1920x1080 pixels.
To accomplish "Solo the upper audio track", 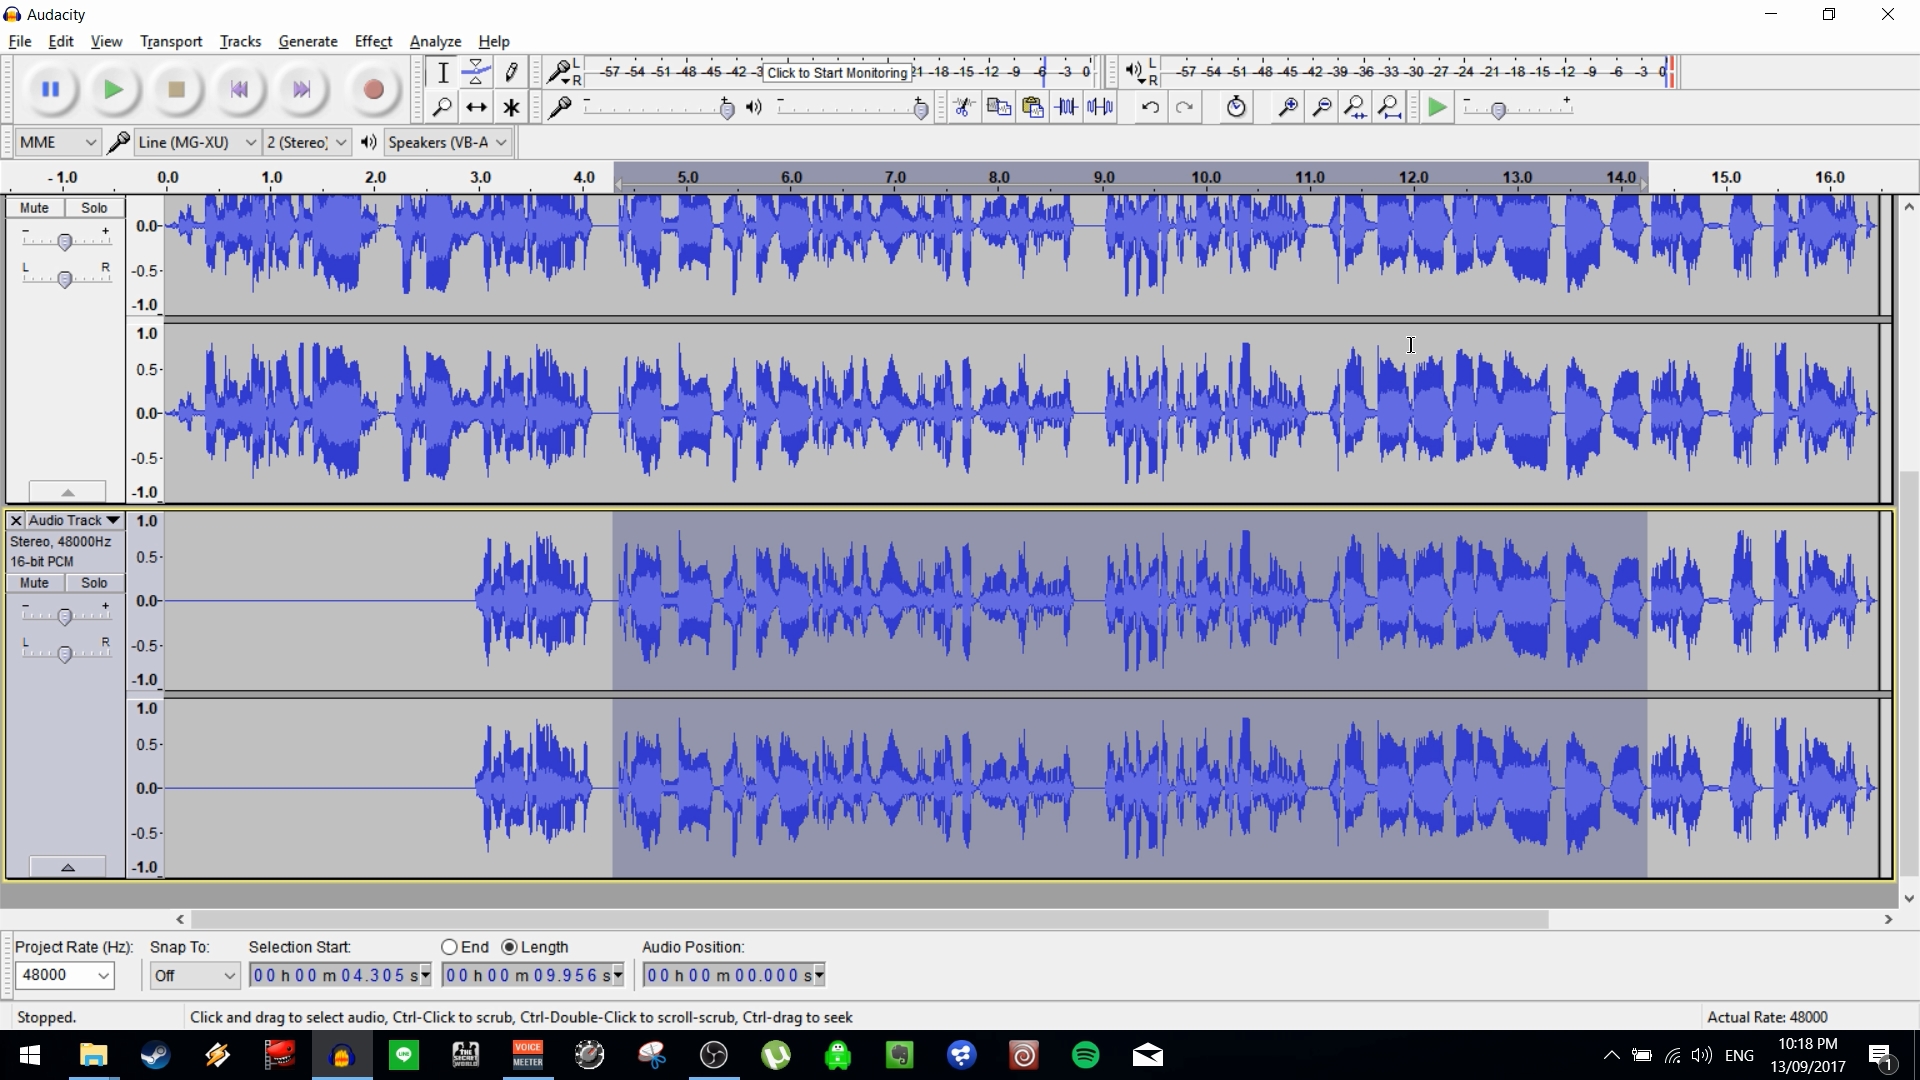I will pyautogui.click(x=94, y=208).
